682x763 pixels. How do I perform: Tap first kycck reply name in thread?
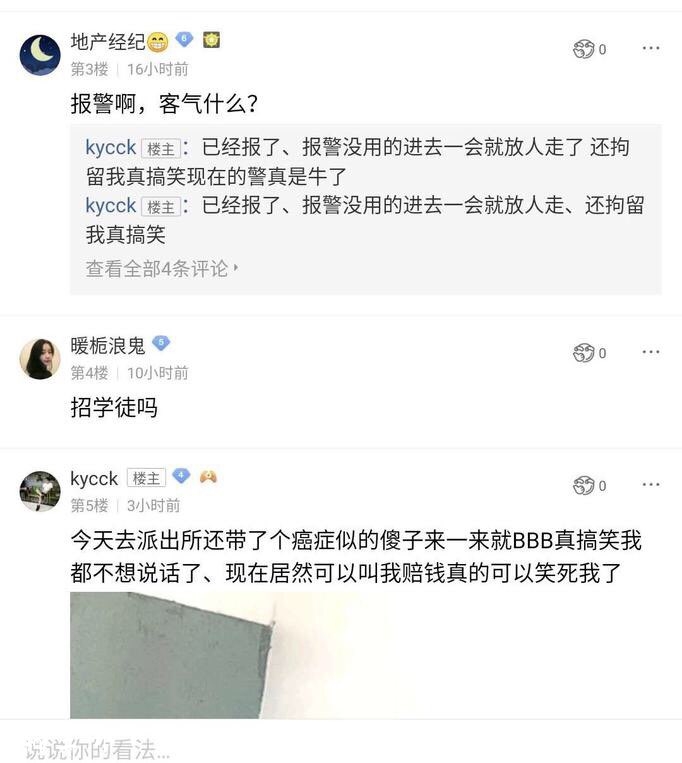pyautogui.click(x=111, y=148)
